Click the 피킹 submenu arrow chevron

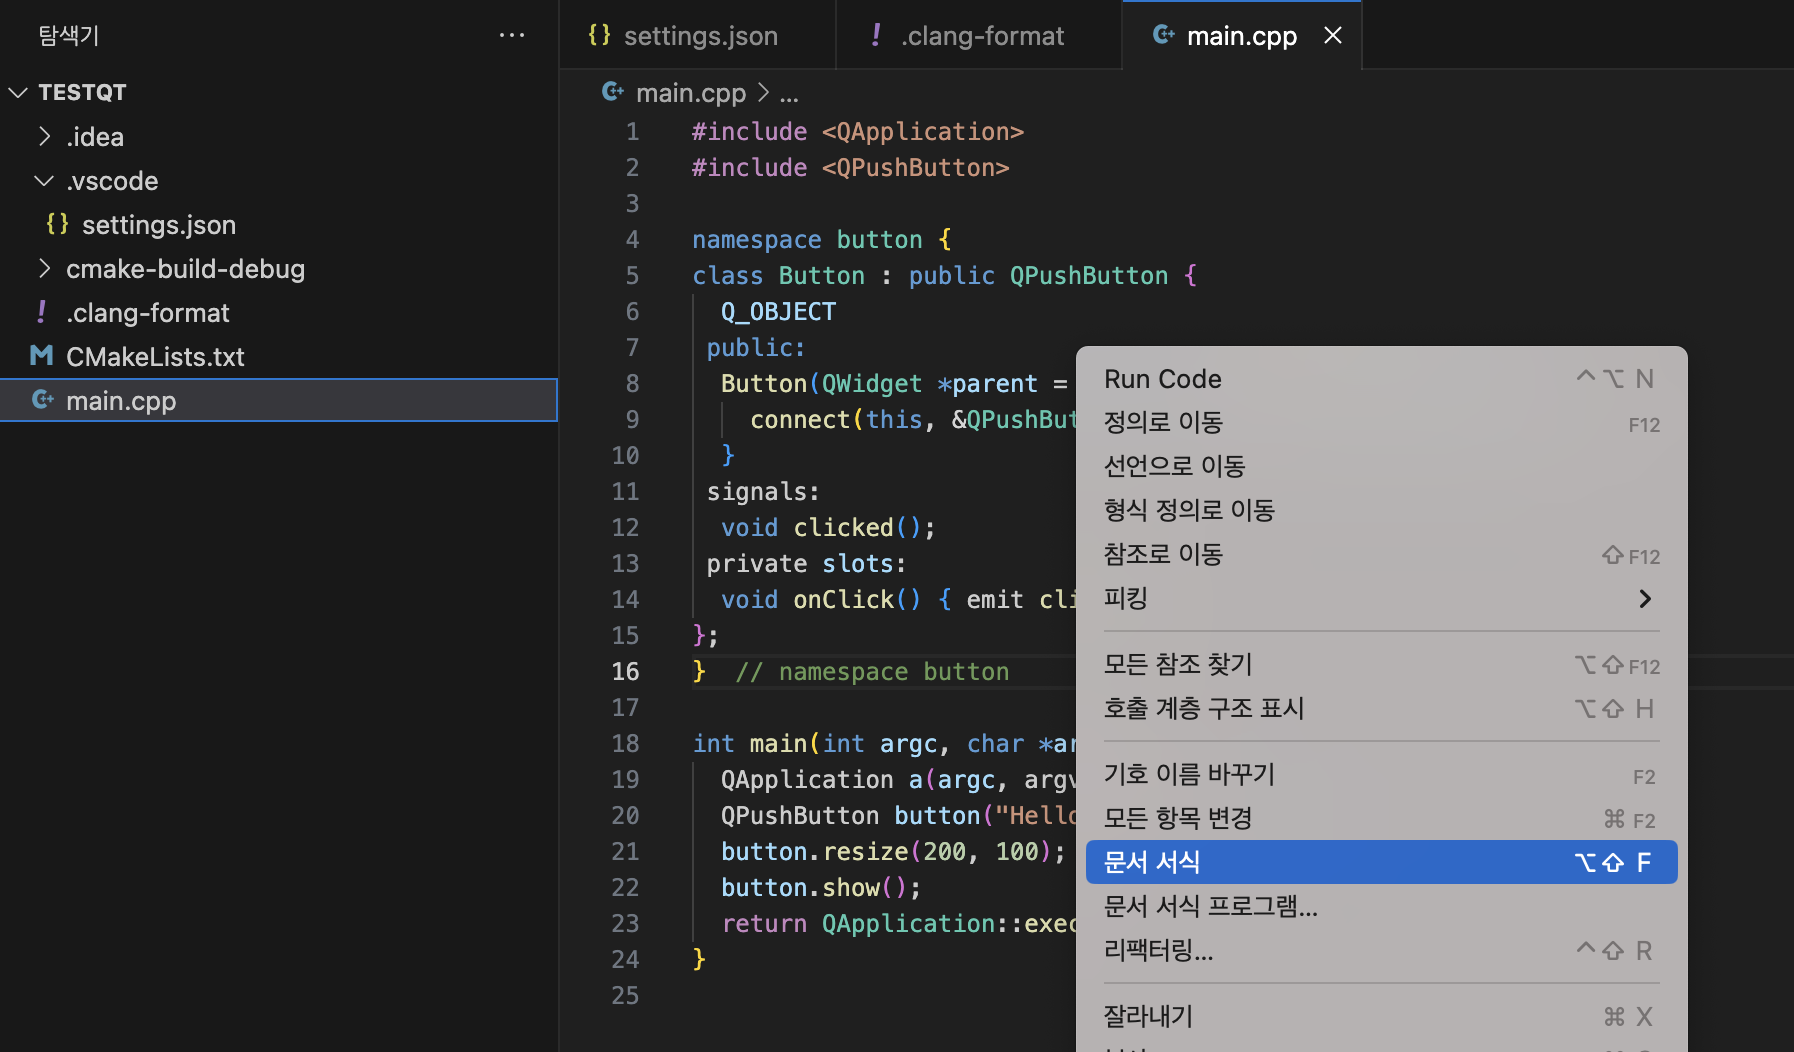click(x=1645, y=599)
